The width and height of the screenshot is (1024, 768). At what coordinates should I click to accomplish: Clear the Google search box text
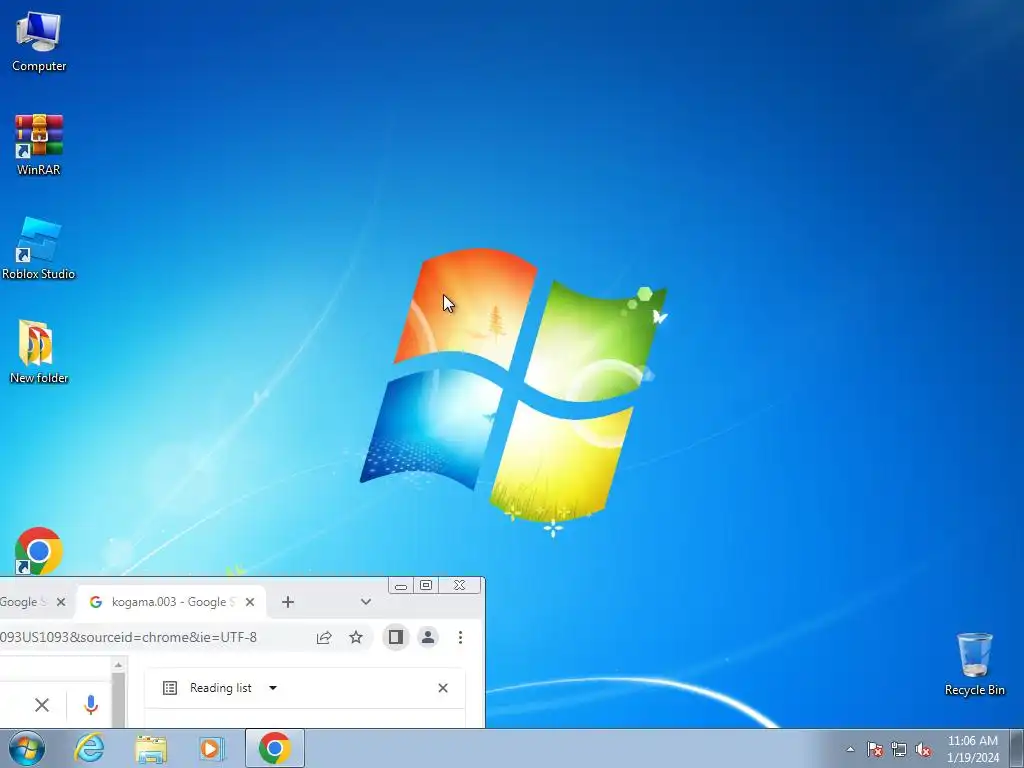(x=42, y=705)
